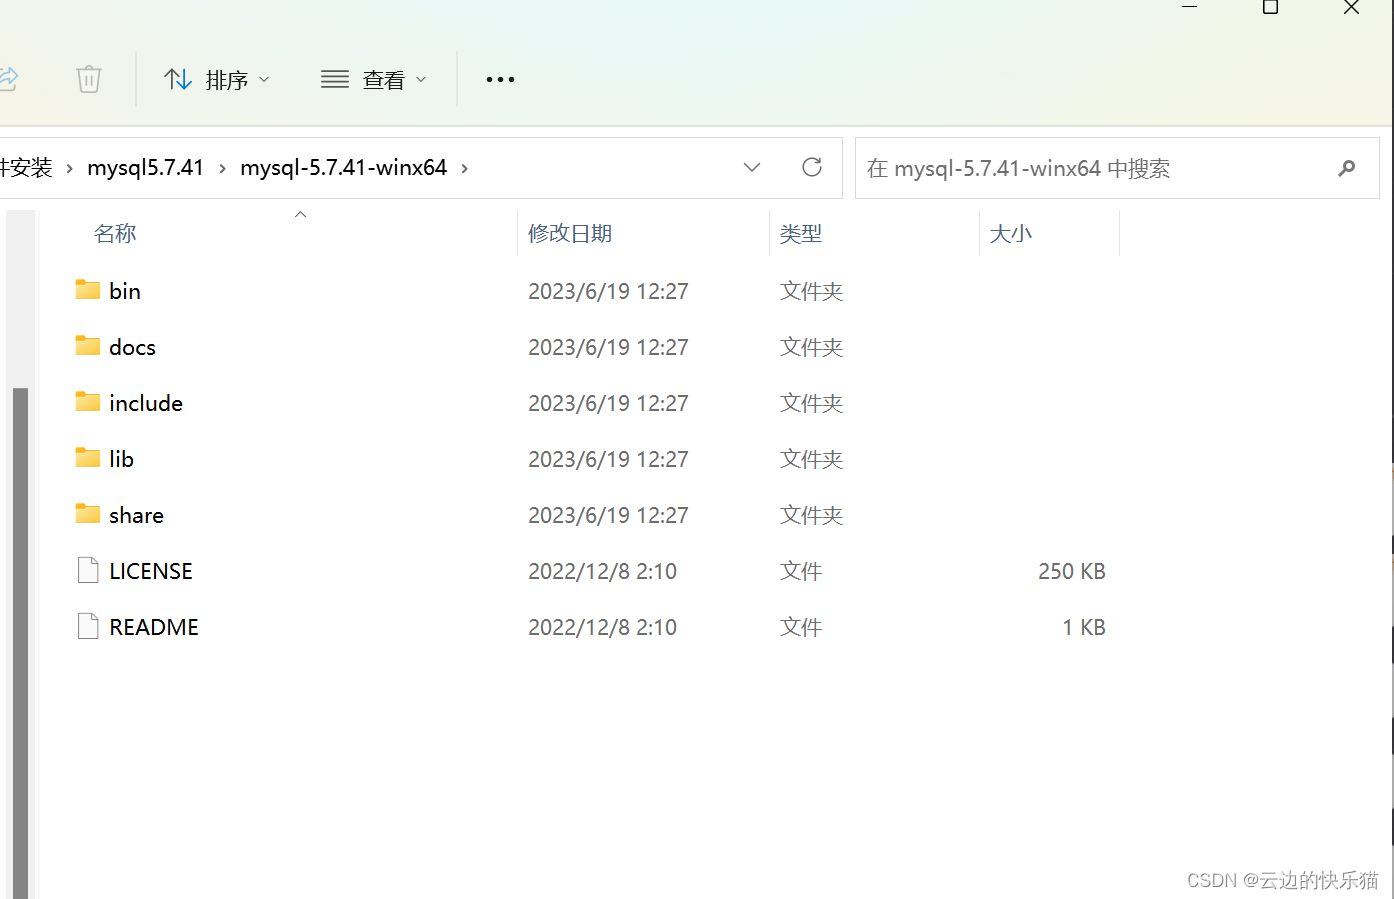Open the 排序 (Sort) dropdown
Screen dimensions: 1394x899
click(216, 79)
